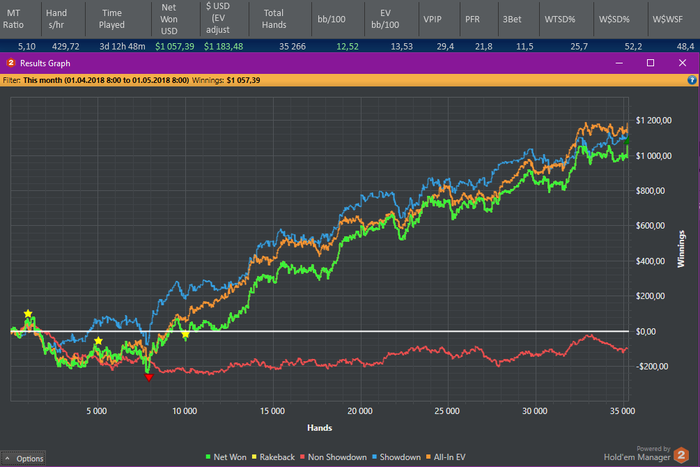Click the -$200,00 y-axis label
Screen dimensions: 700x467
pos(652,367)
